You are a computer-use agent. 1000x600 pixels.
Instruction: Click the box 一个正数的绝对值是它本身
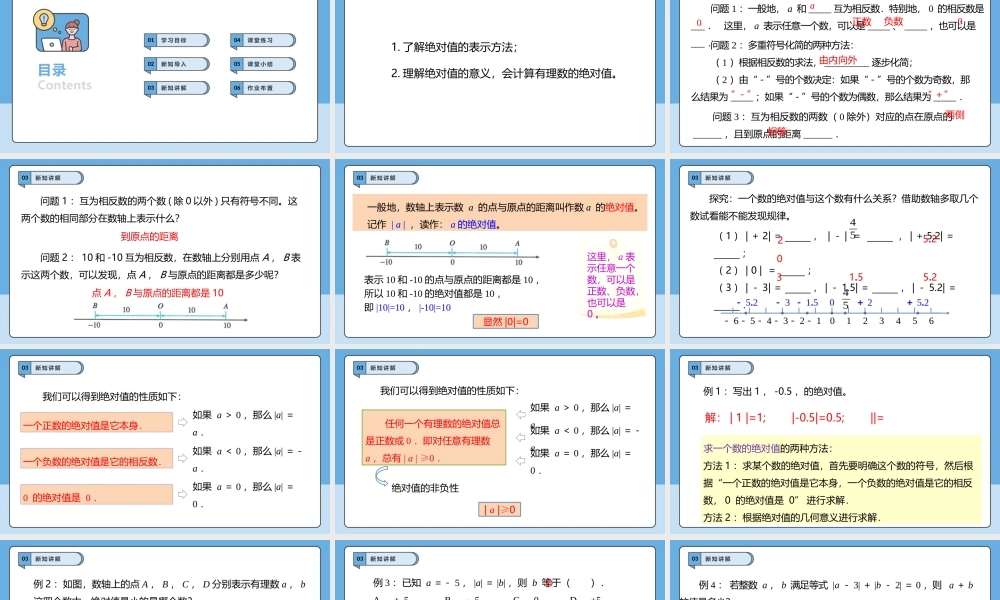[96, 423]
